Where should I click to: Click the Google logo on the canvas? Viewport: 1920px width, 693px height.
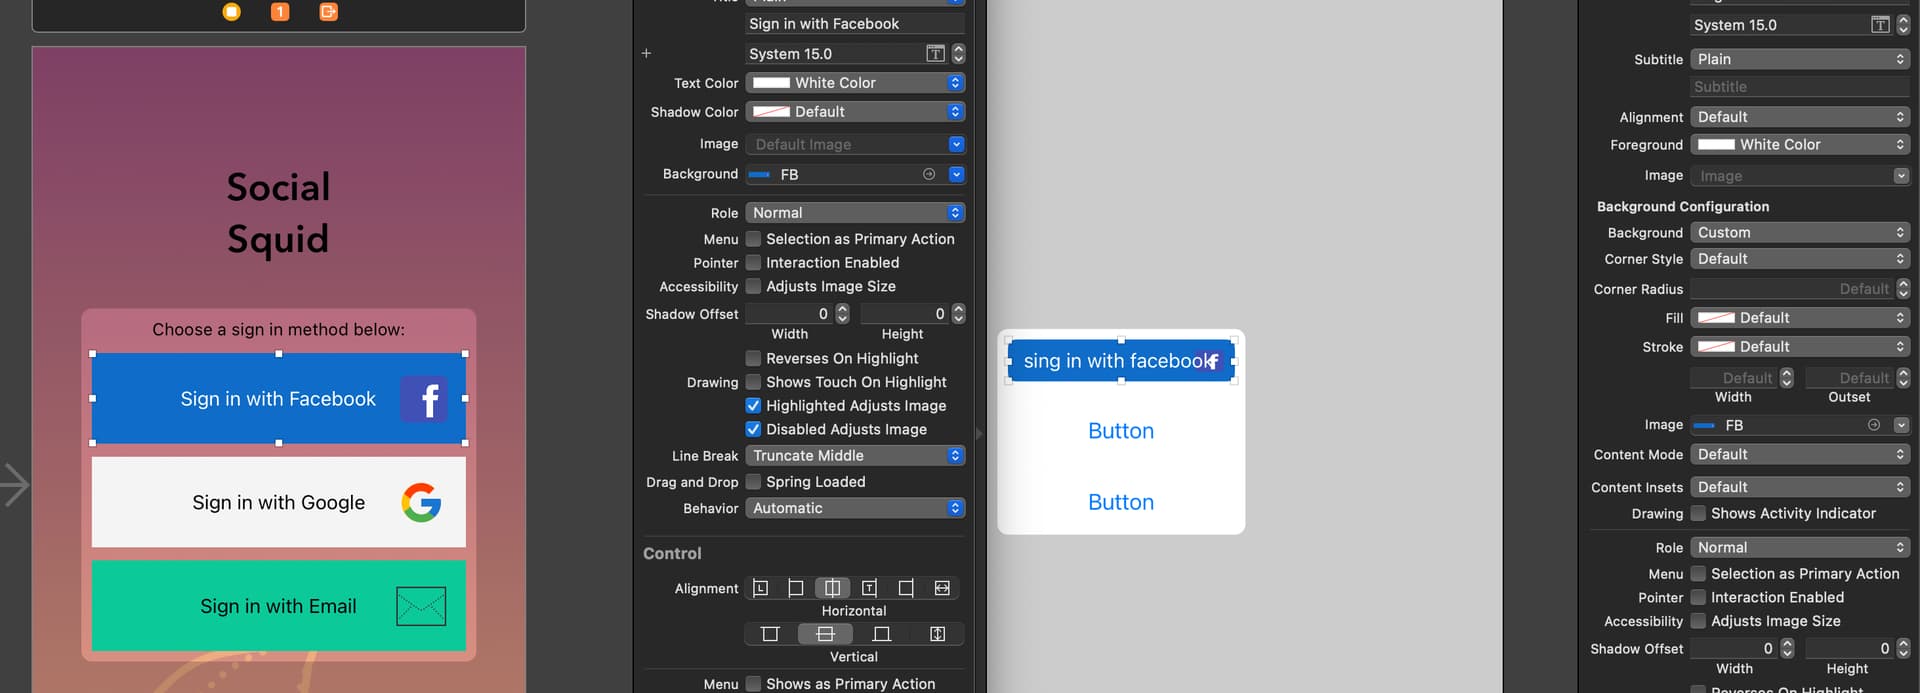tap(421, 502)
